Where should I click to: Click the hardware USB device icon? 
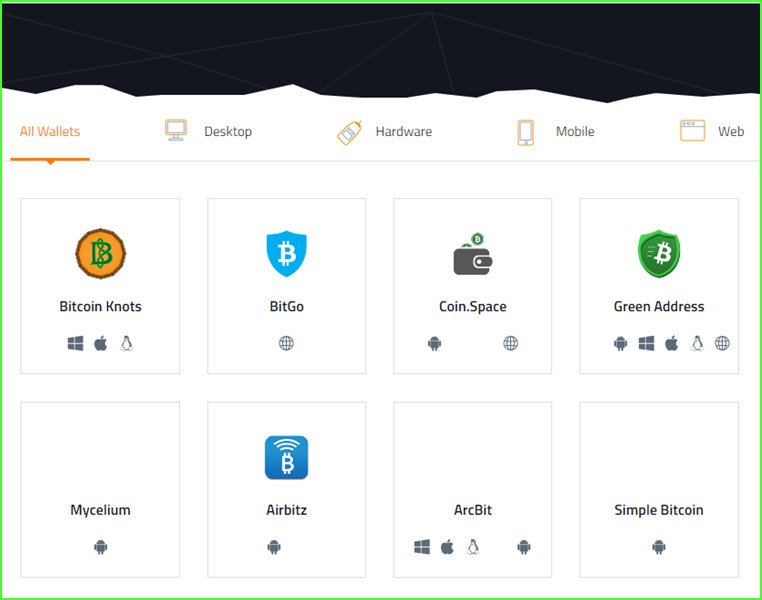click(349, 133)
